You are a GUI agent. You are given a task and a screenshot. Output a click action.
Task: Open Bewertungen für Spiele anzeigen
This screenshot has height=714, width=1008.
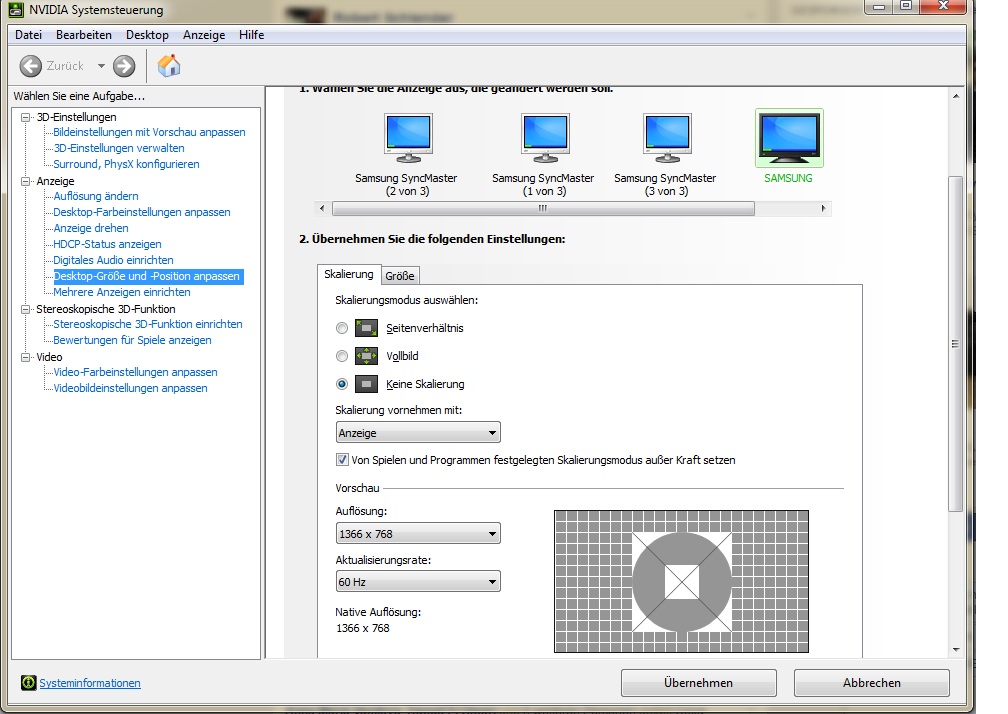[132, 340]
